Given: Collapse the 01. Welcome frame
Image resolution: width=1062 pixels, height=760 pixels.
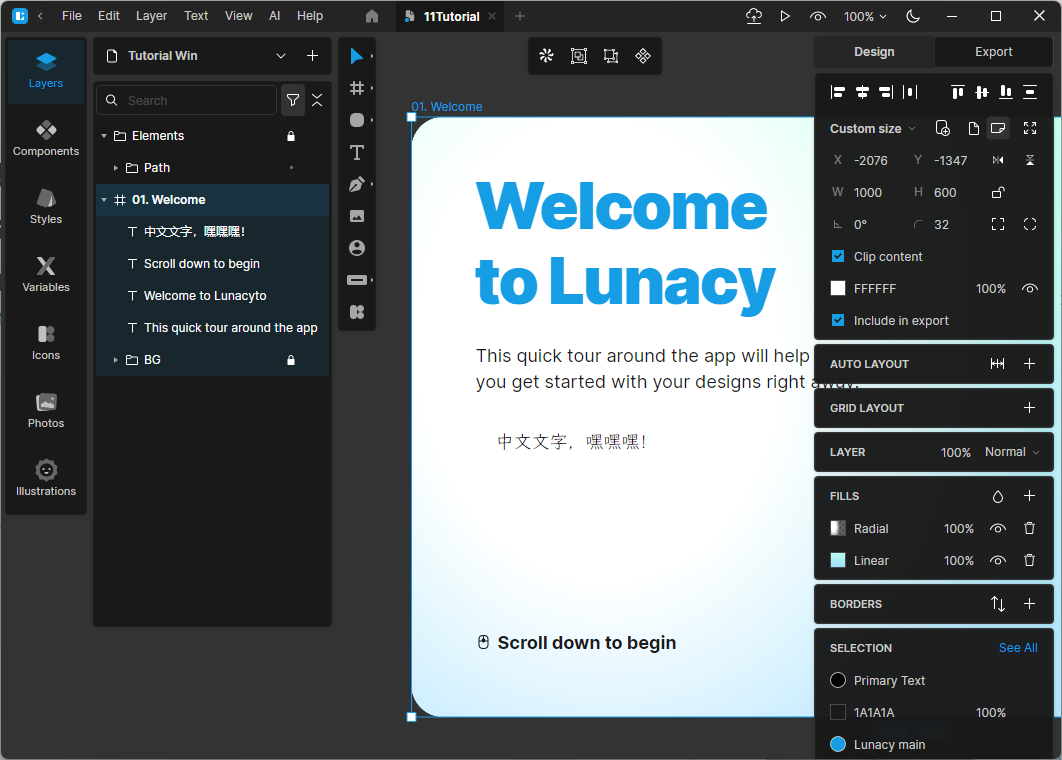Looking at the screenshot, I should (x=104, y=200).
